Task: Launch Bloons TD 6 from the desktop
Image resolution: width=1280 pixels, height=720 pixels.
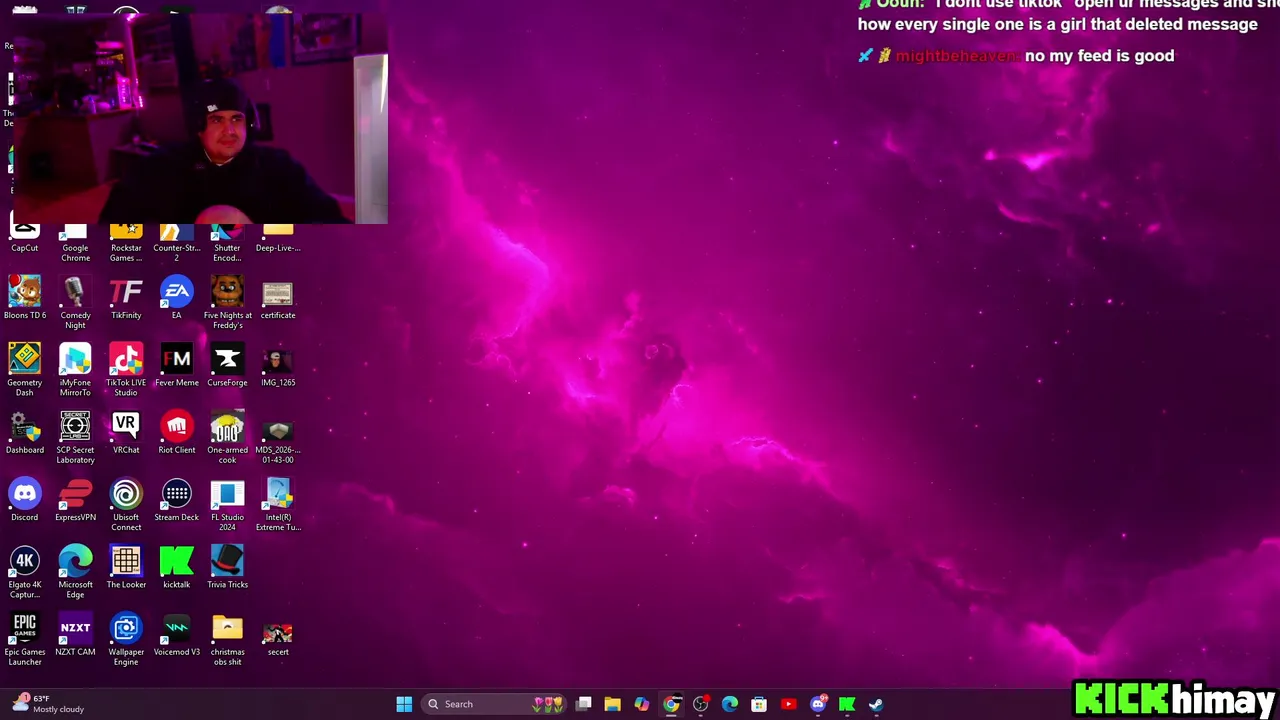Action: point(25,299)
